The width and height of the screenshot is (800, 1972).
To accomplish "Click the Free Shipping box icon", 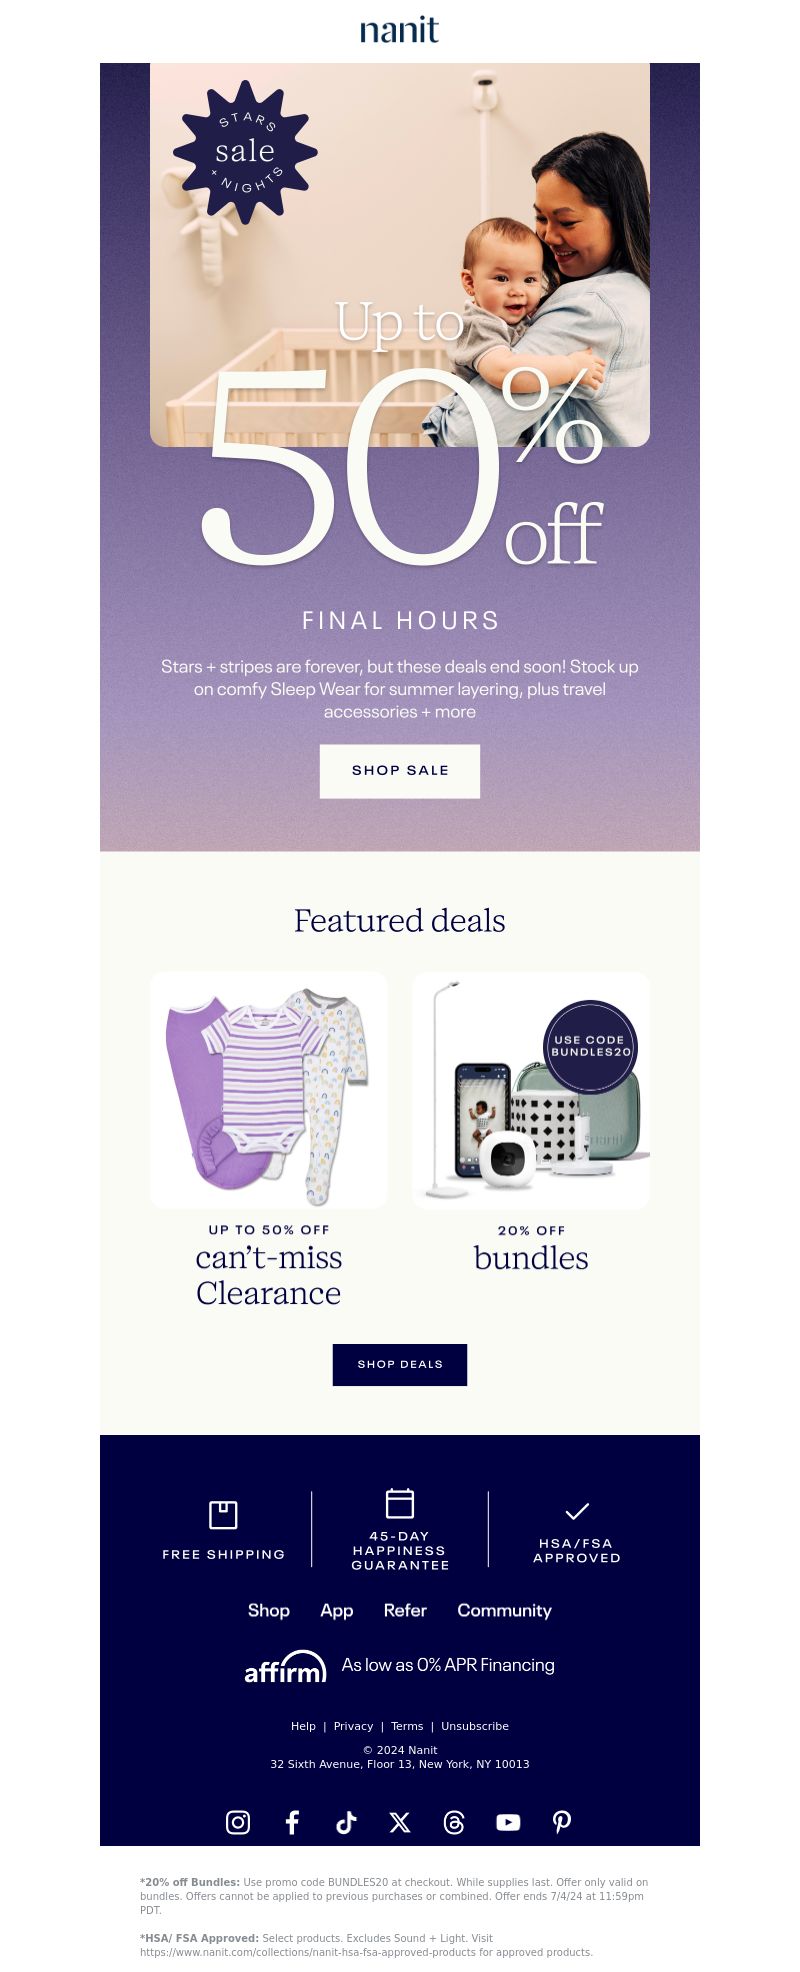I will (223, 1514).
